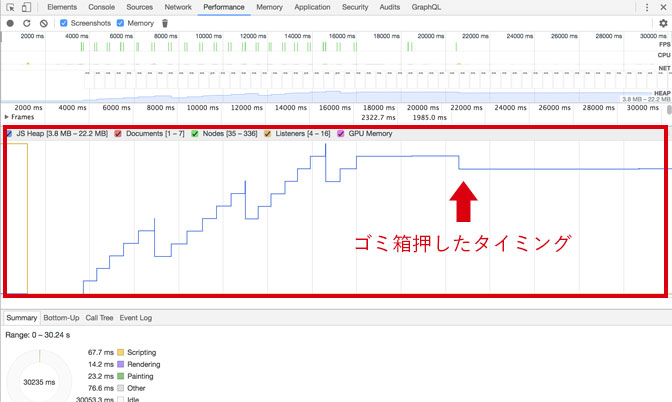The image size is (672, 402).
Task: Toggle the Memory checkbox in toolbar
Action: tap(120, 23)
